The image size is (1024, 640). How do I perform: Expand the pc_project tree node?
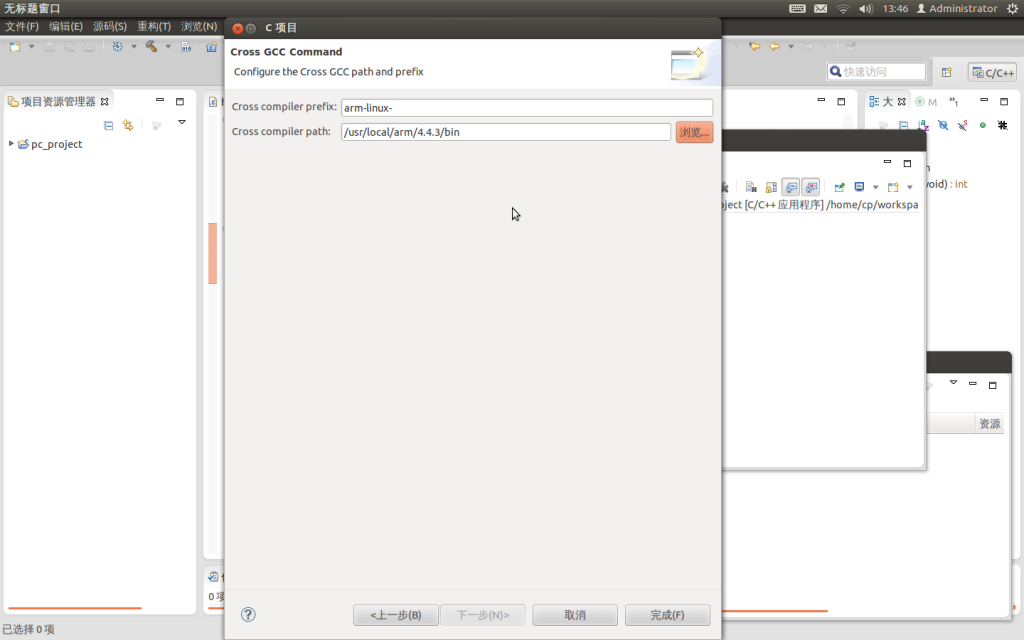tap(10, 143)
